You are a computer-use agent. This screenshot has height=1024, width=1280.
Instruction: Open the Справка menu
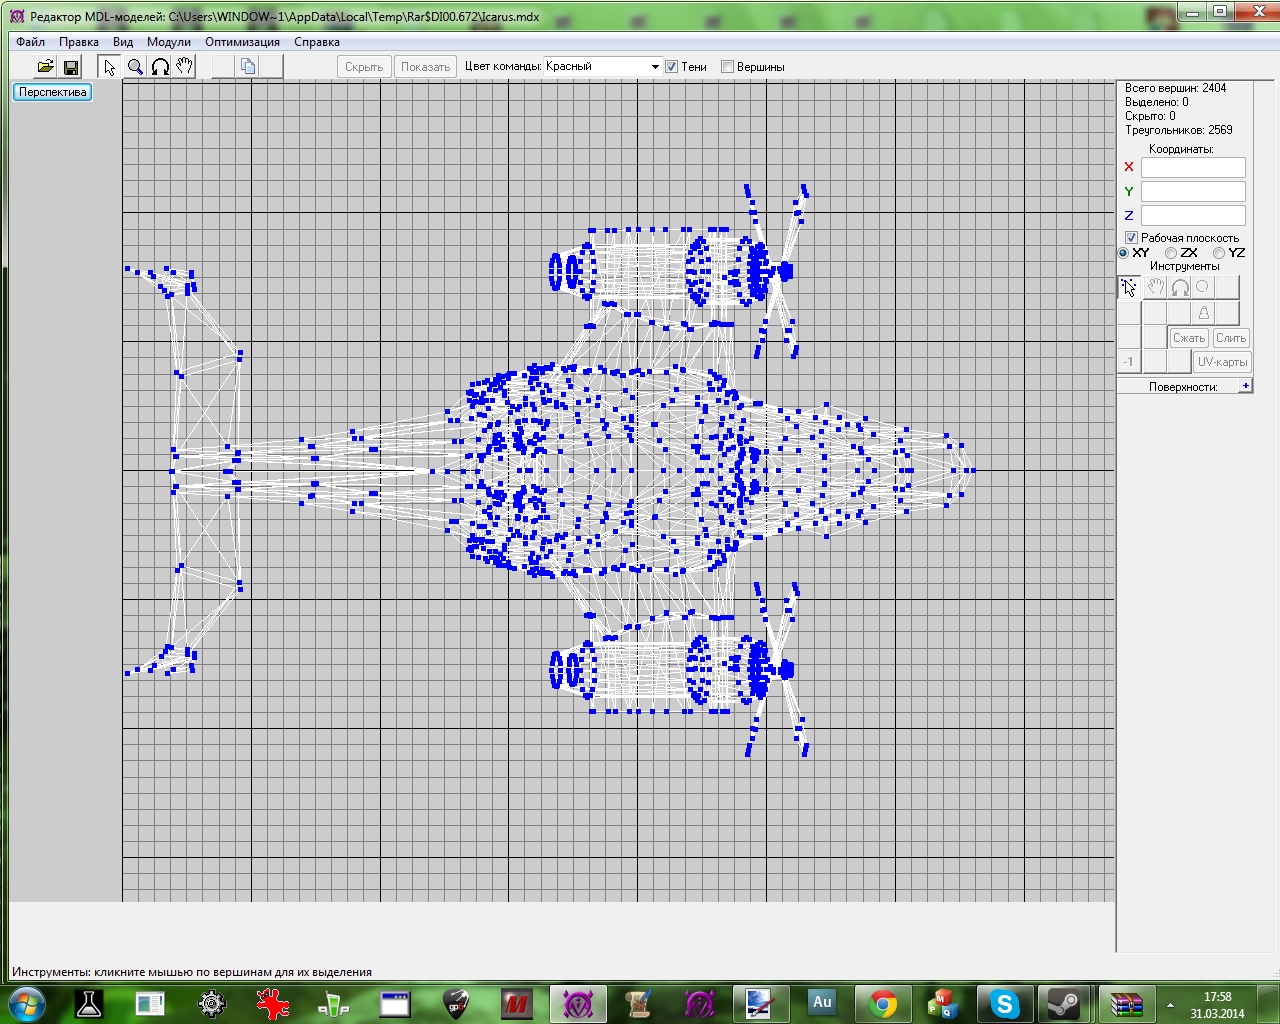click(317, 42)
